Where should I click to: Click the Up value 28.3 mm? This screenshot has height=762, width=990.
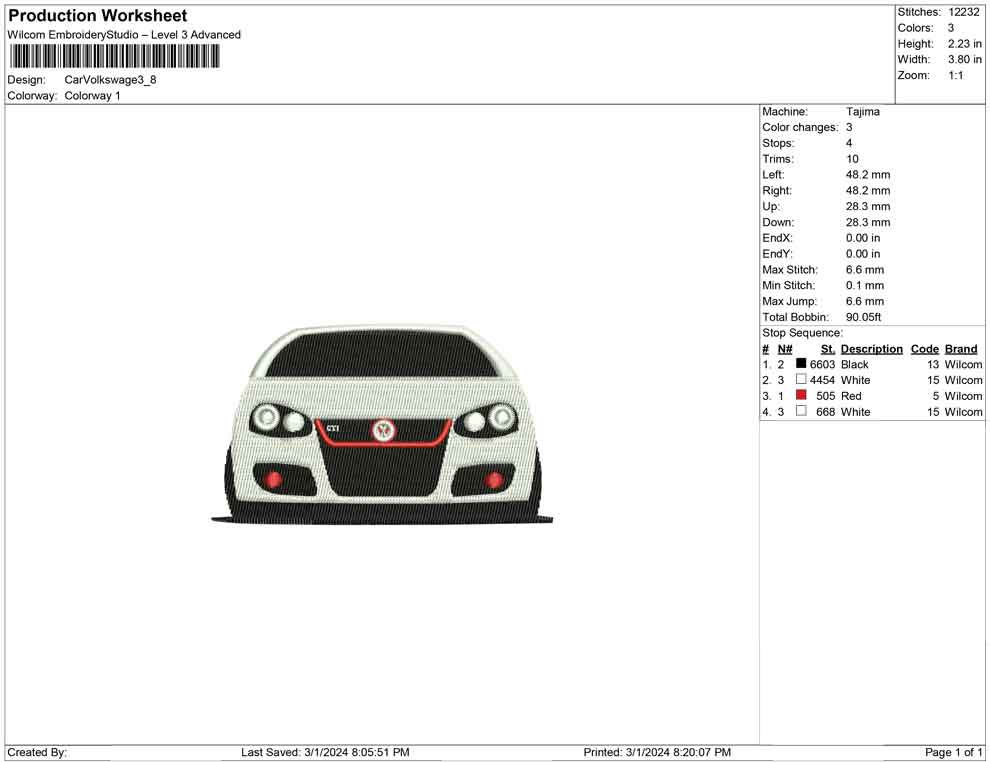[x=868, y=206]
